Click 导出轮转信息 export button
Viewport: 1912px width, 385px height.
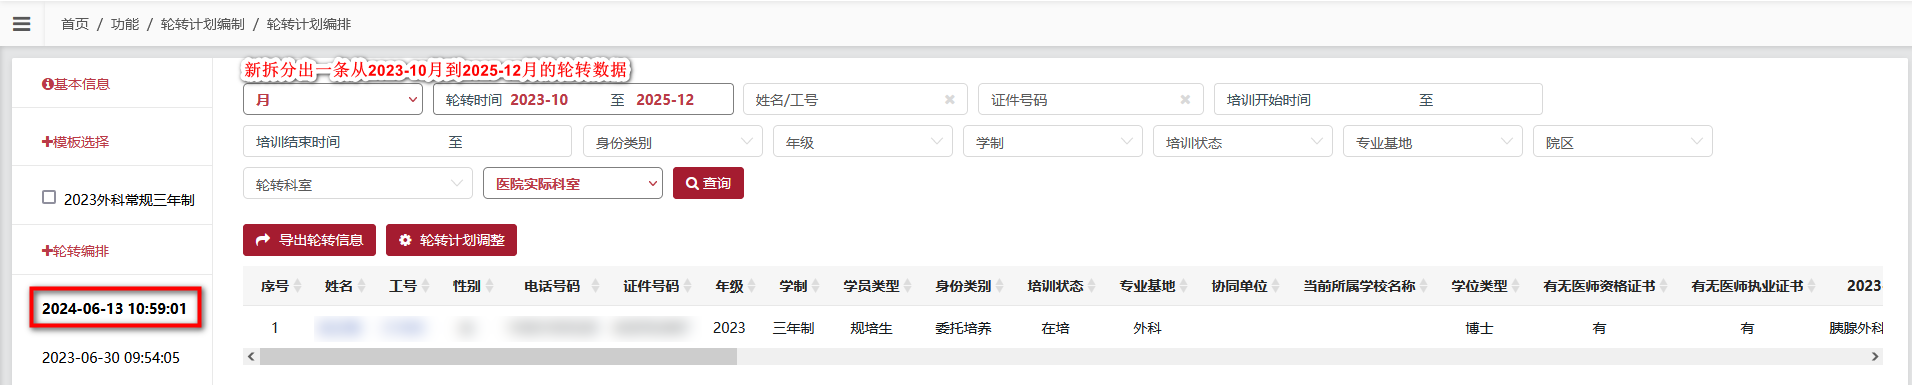(x=309, y=240)
